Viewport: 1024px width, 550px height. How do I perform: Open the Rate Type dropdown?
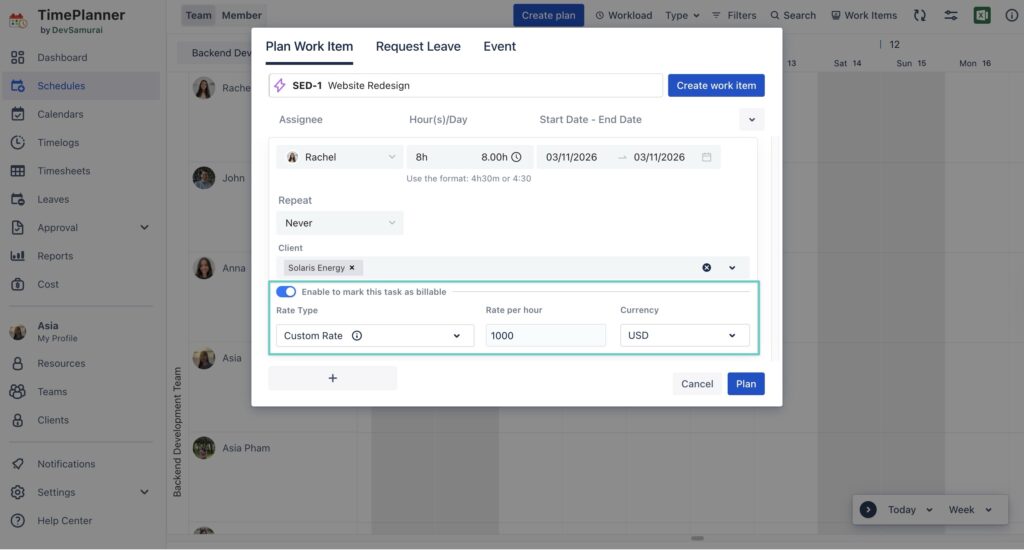pos(375,336)
